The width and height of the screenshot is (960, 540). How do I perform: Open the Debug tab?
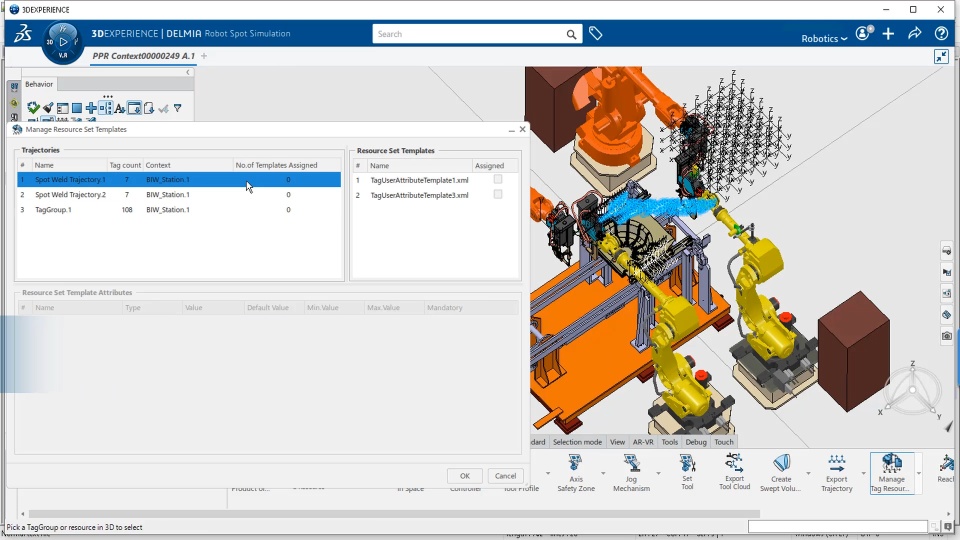point(696,442)
